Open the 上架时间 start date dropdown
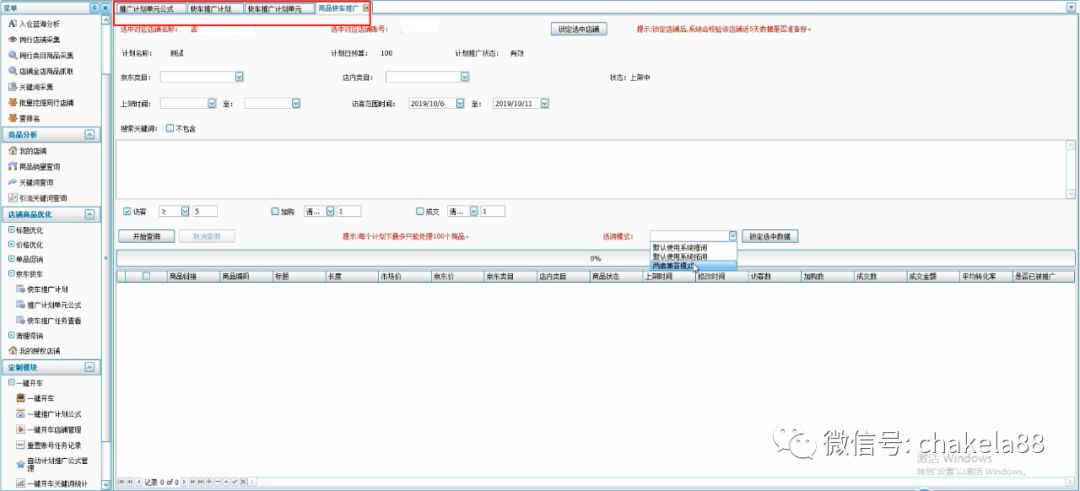The height and width of the screenshot is (491, 1080). [212, 103]
